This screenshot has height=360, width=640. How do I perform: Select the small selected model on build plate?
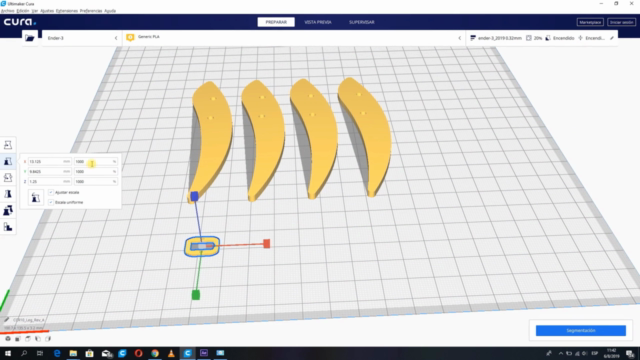[x=202, y=247]
